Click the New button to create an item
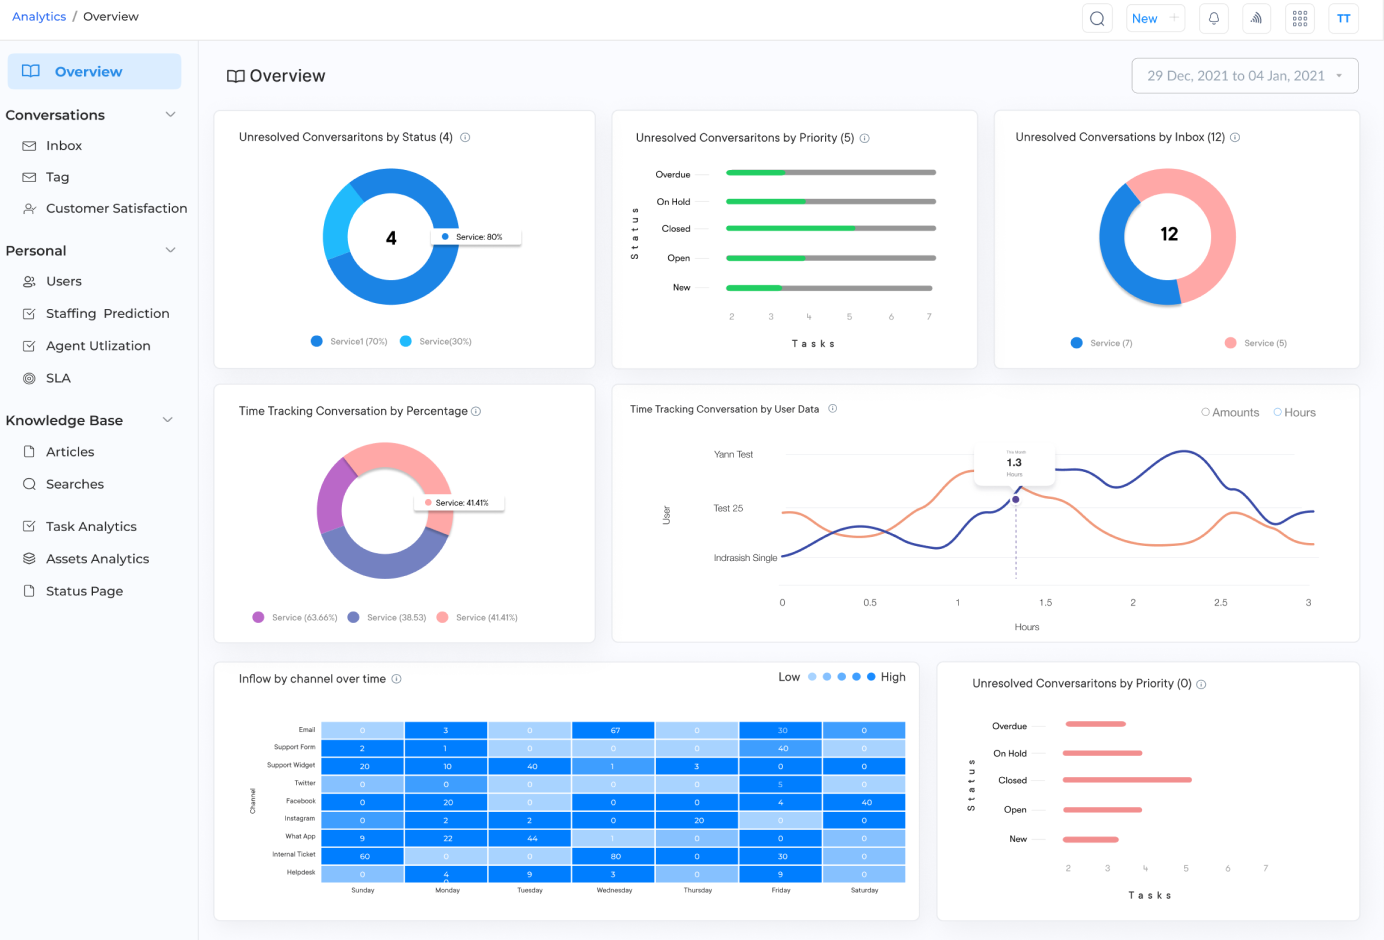 tap(1155, 18)
